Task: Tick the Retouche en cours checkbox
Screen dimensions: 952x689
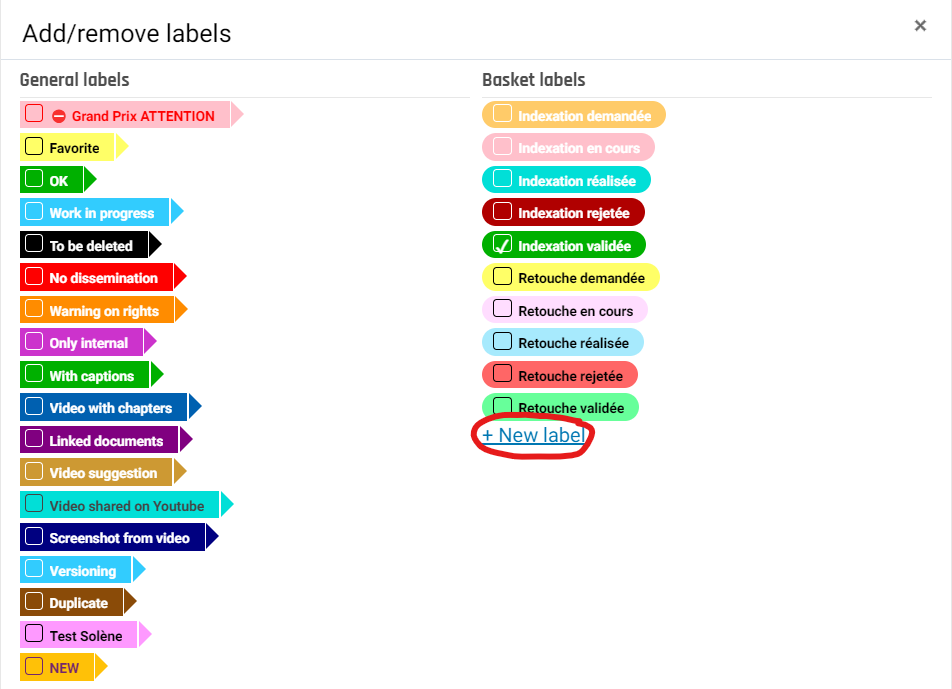Action: coord(502,310)
